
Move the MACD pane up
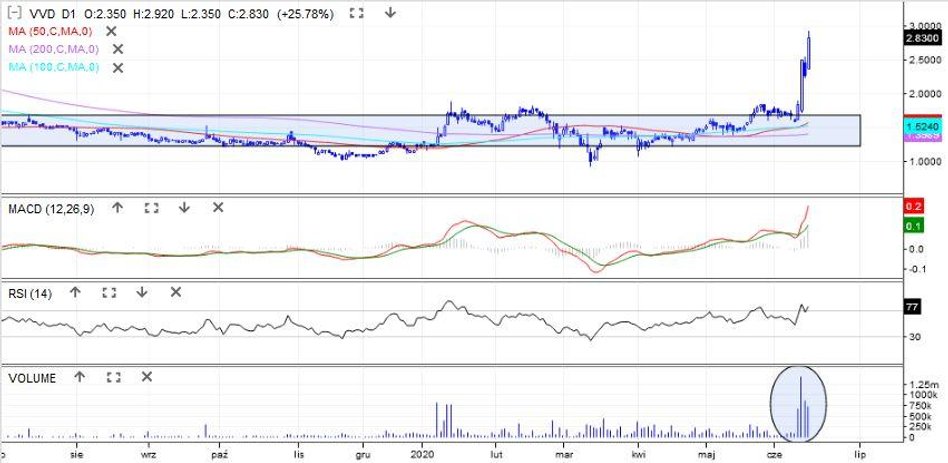[x=117, y=208]
